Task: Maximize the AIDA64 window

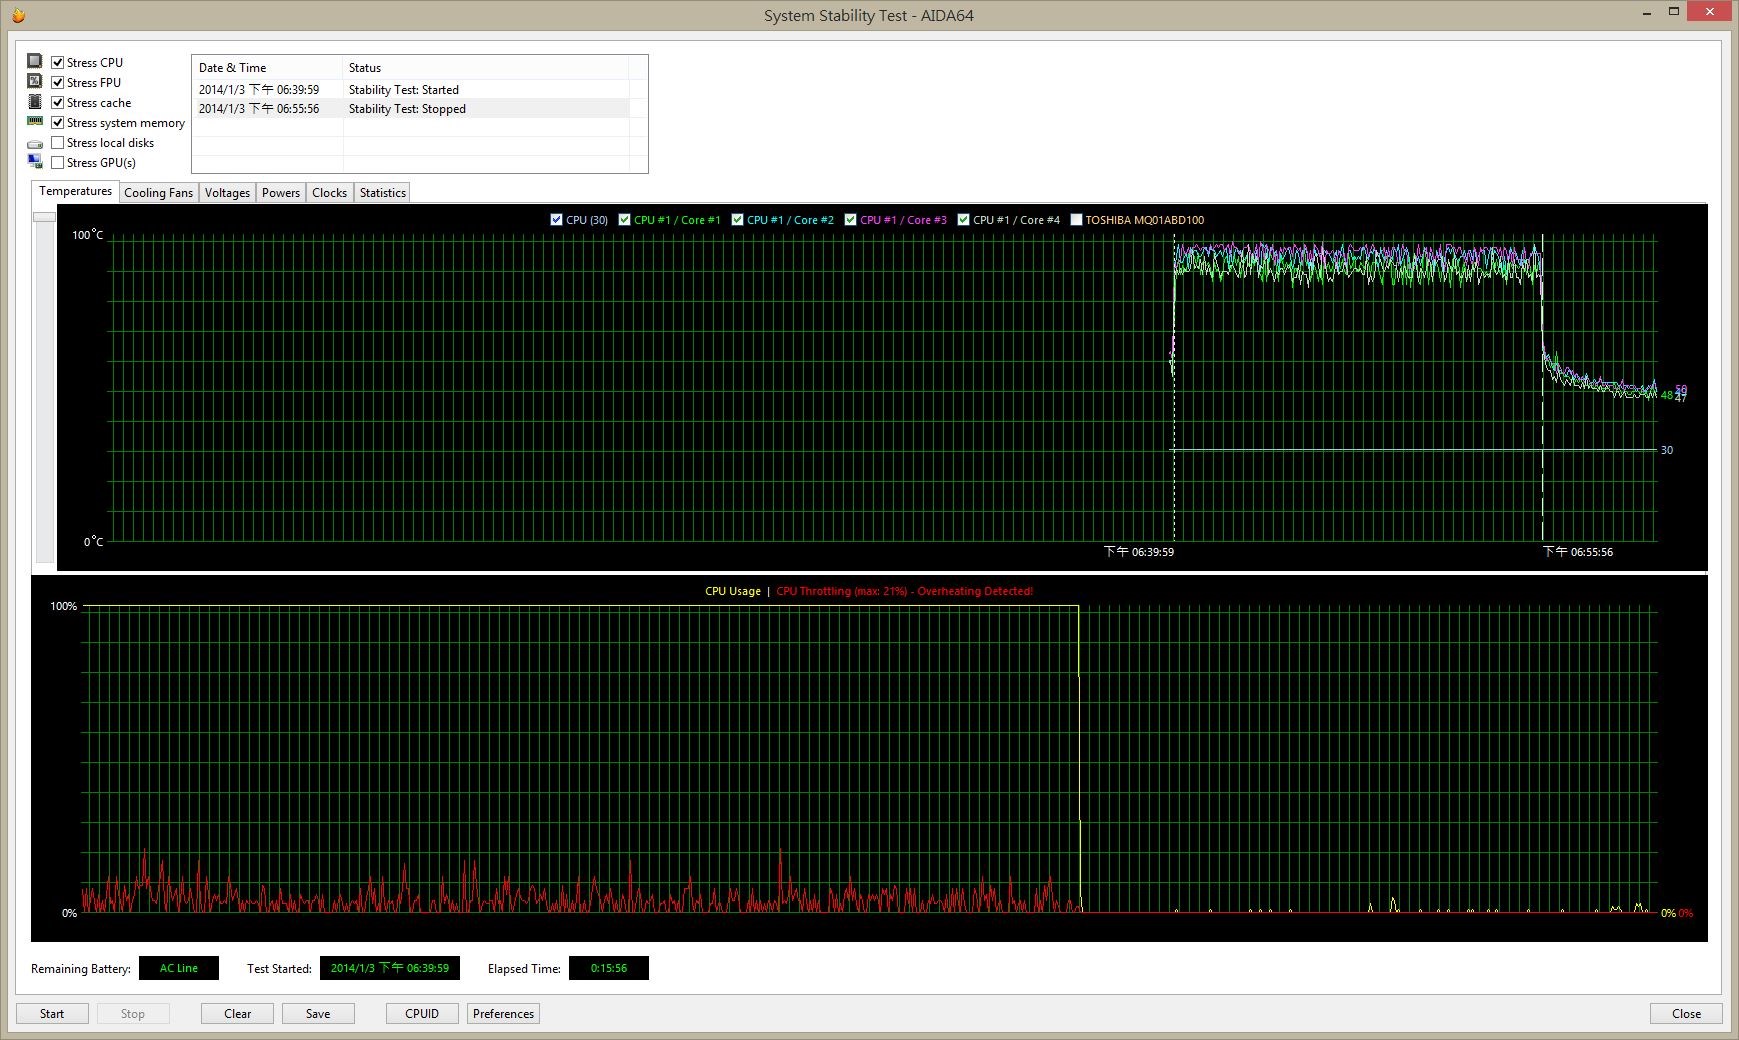Action: (1674, 12)
